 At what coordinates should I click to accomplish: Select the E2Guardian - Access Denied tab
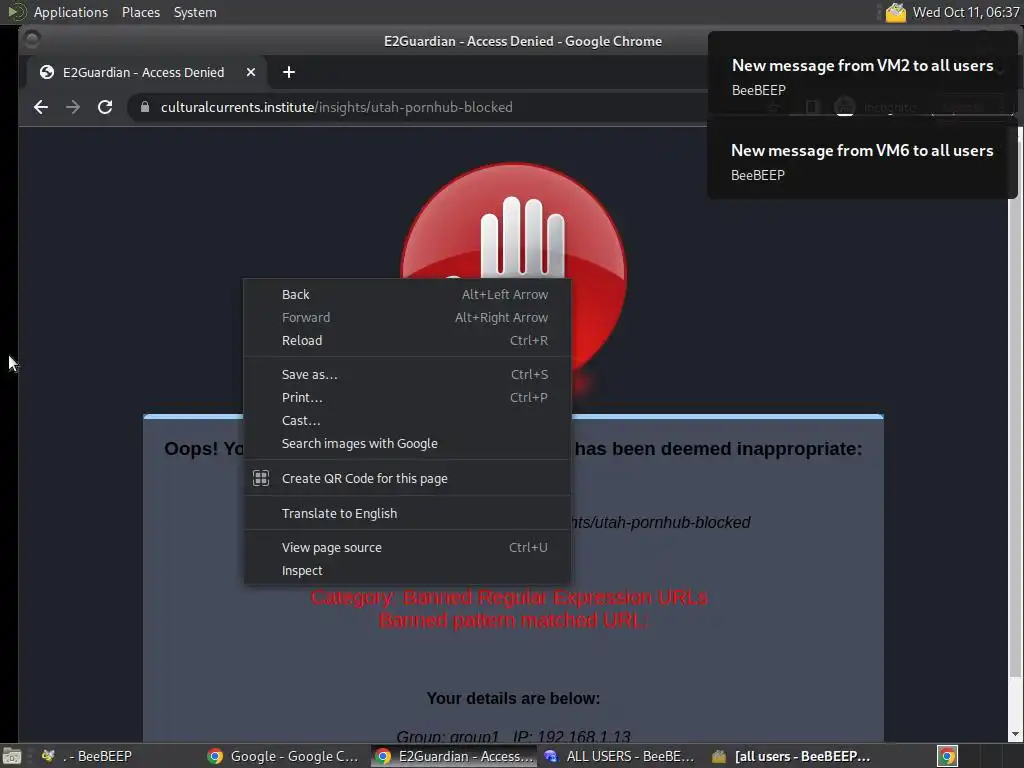147,72
